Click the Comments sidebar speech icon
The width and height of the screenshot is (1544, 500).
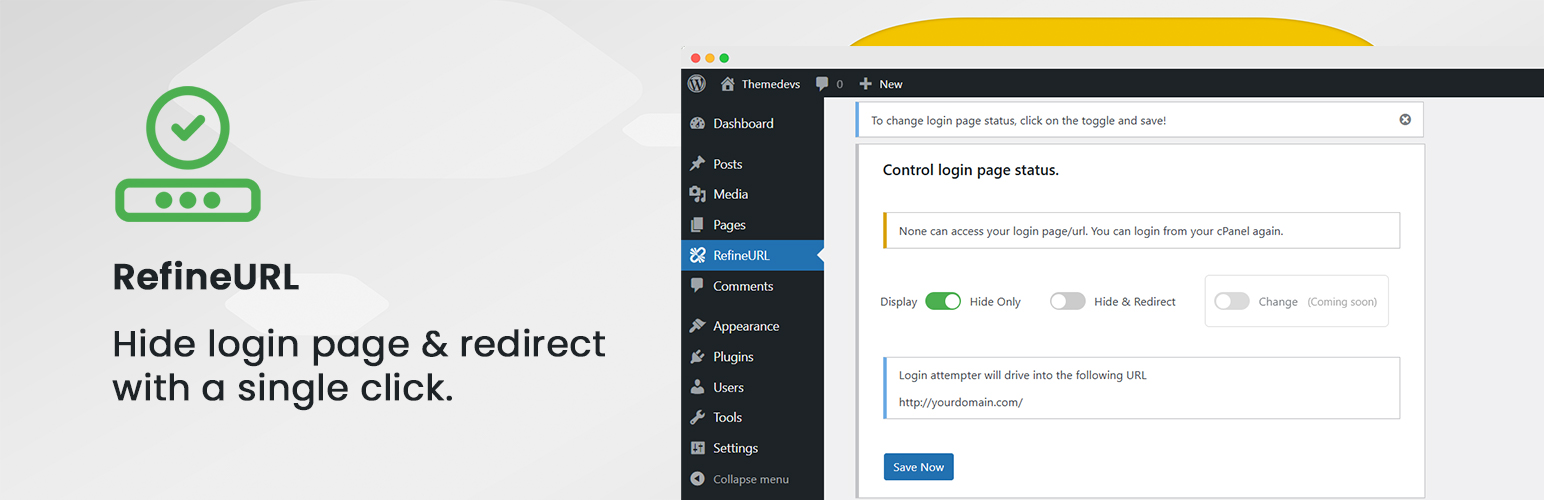pos(698,286)
